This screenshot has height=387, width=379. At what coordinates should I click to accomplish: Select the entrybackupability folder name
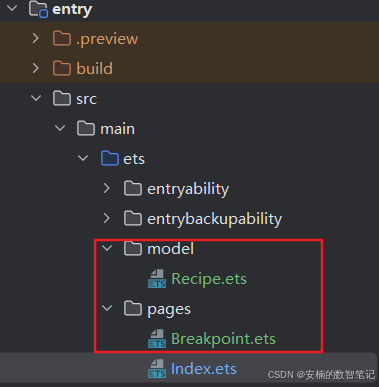click(x=215, y=219)
